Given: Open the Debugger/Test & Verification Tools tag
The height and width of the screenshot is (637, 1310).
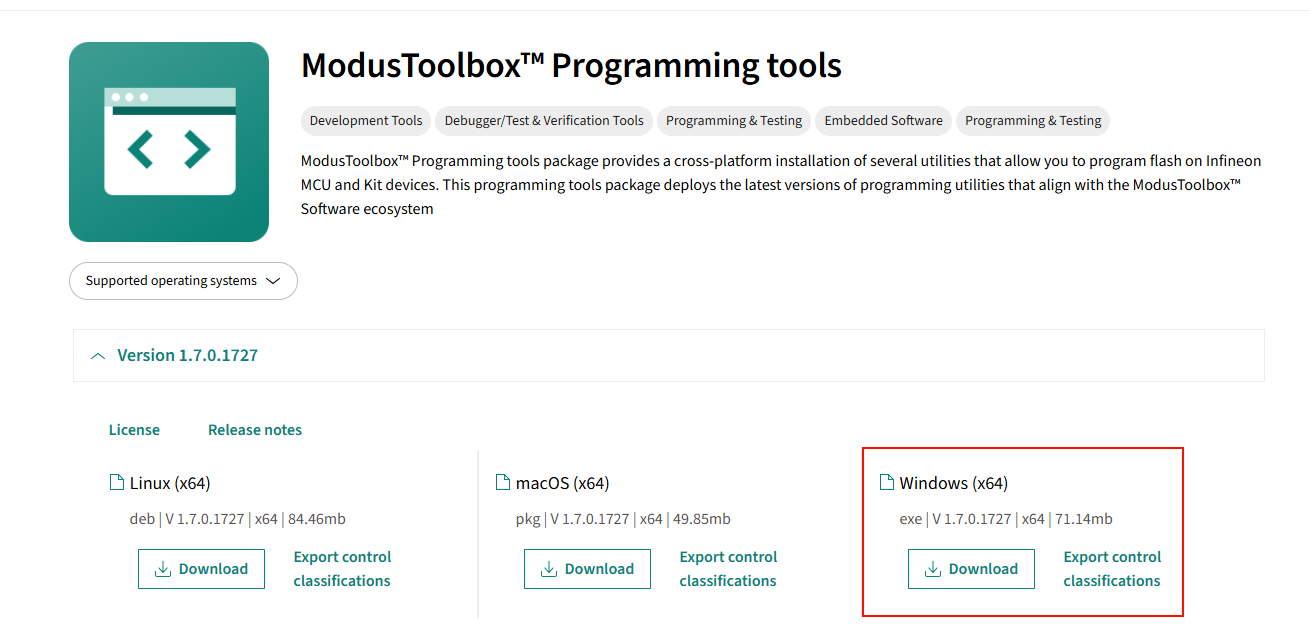Looking at the screenshot, I should (x=544, y=121).
